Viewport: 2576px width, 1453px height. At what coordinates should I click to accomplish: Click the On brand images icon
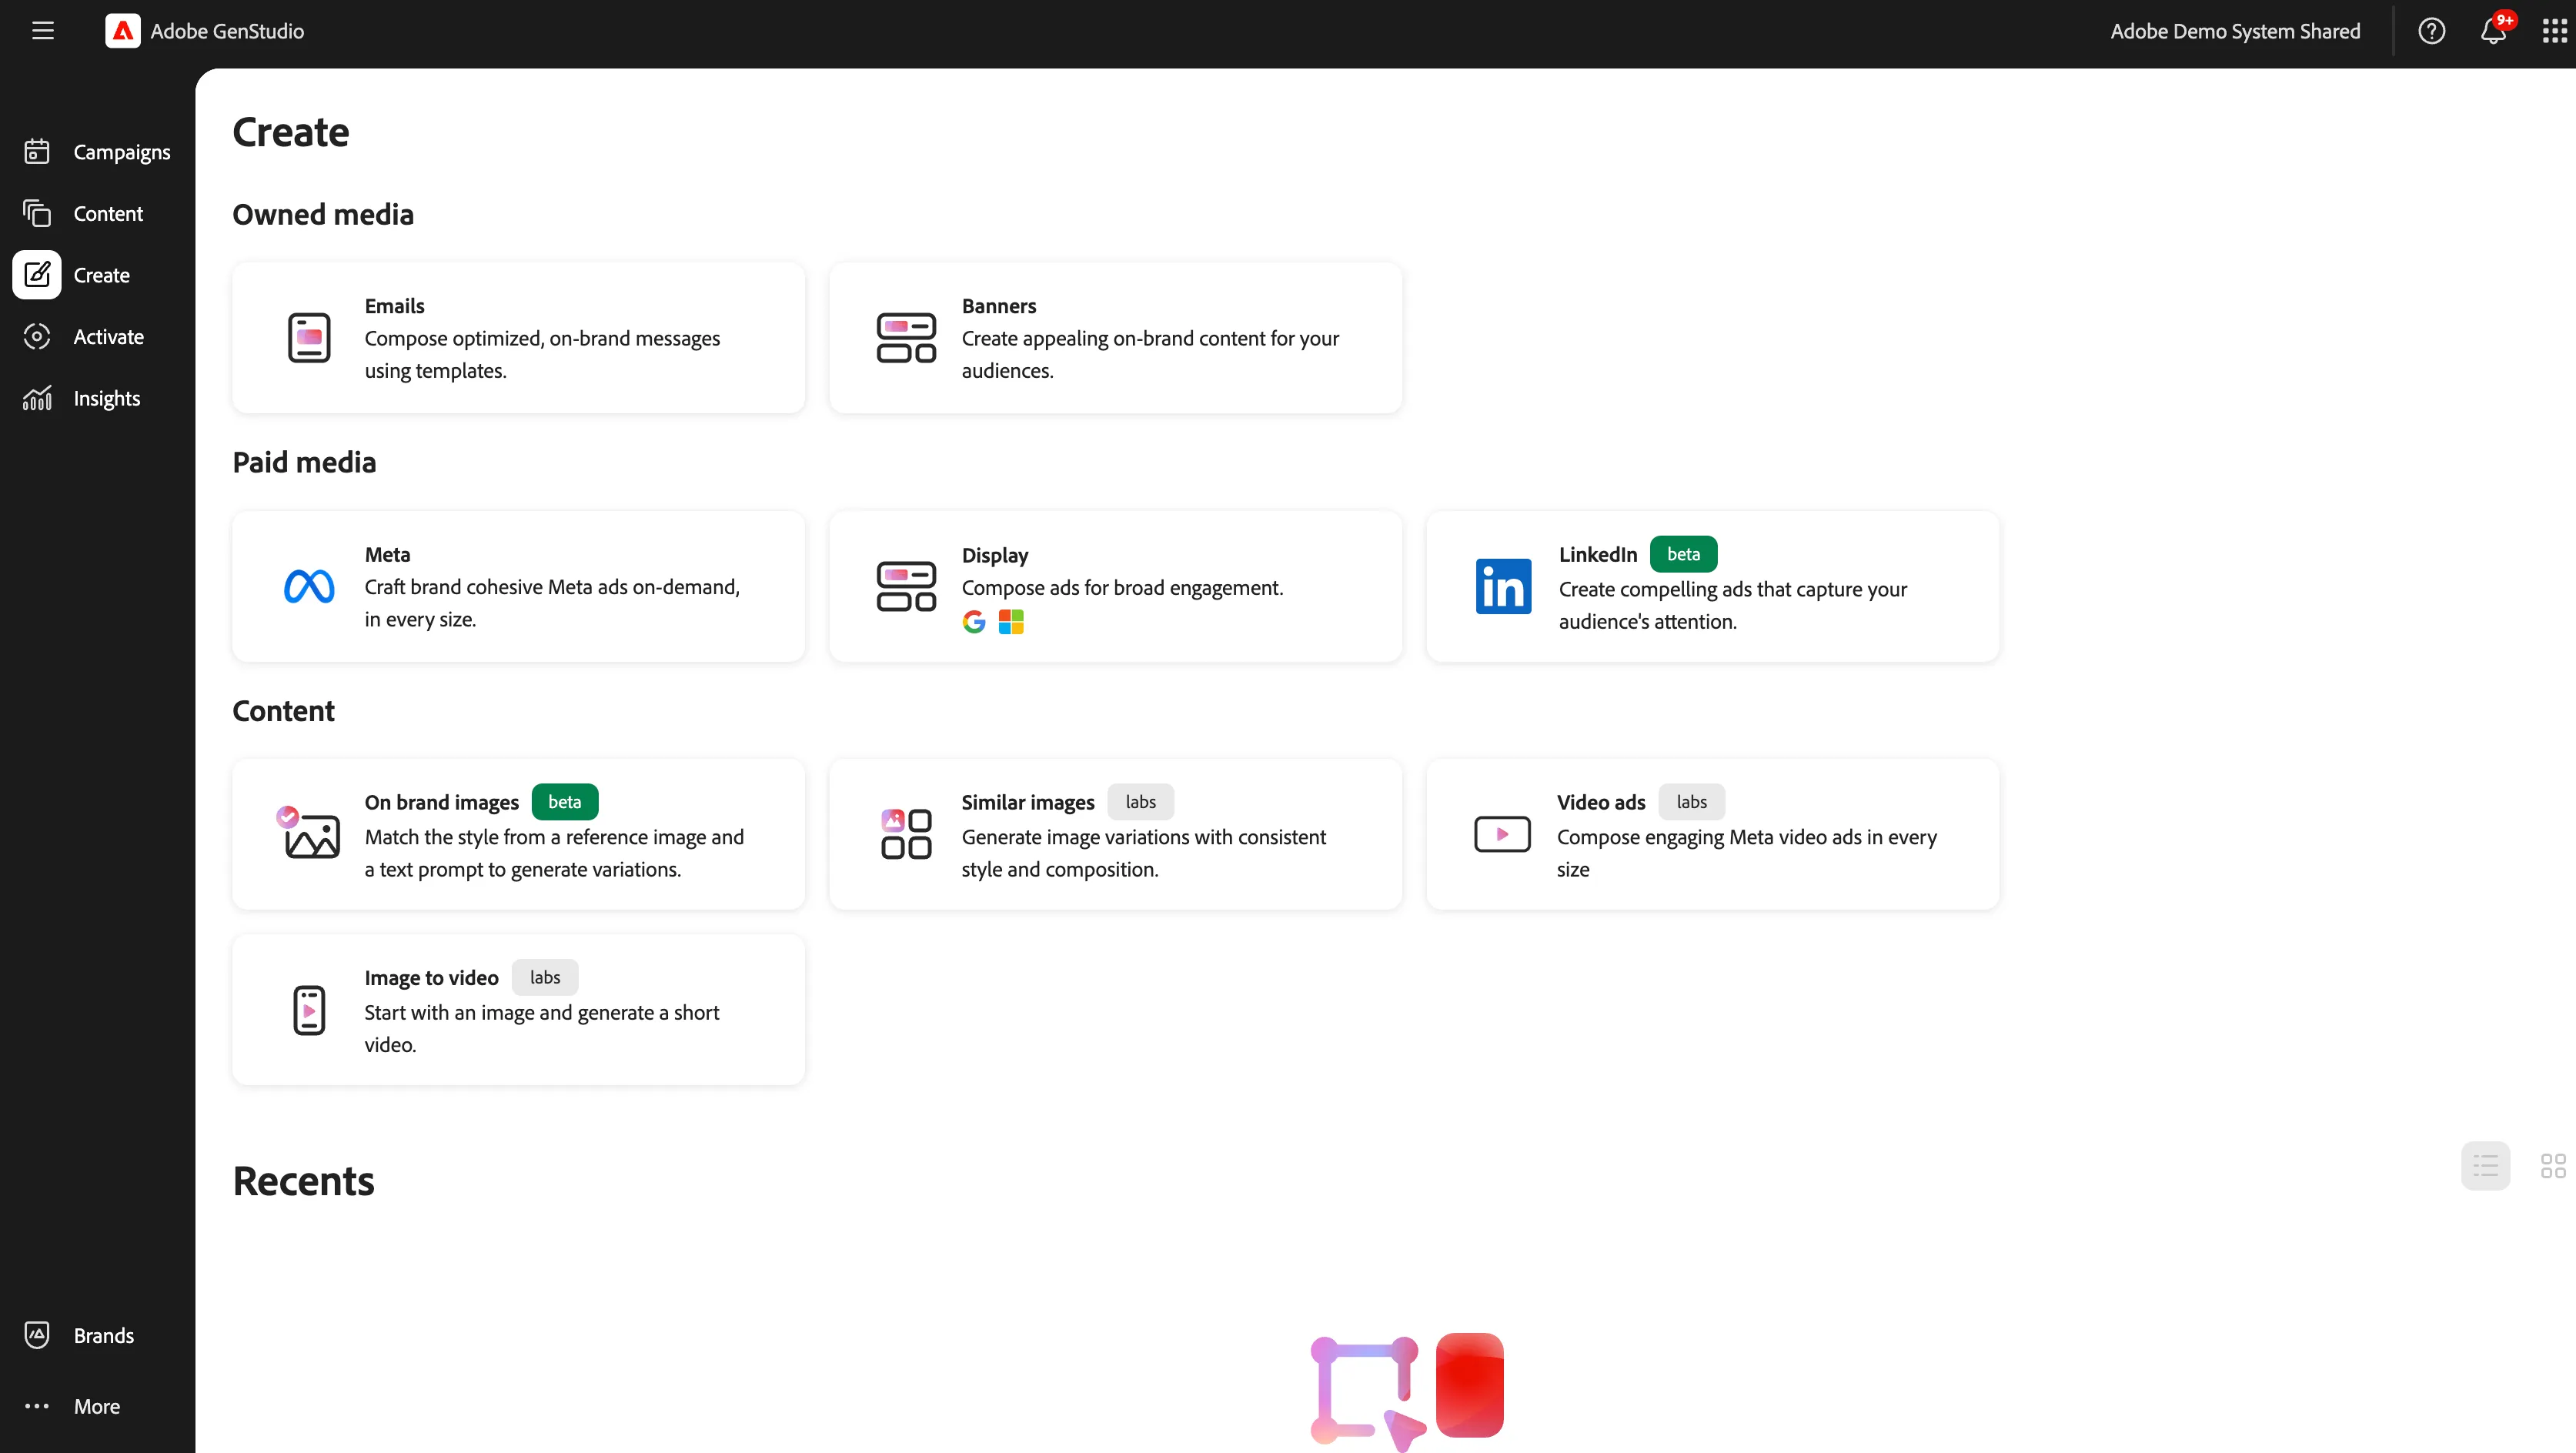coord(309,833)
